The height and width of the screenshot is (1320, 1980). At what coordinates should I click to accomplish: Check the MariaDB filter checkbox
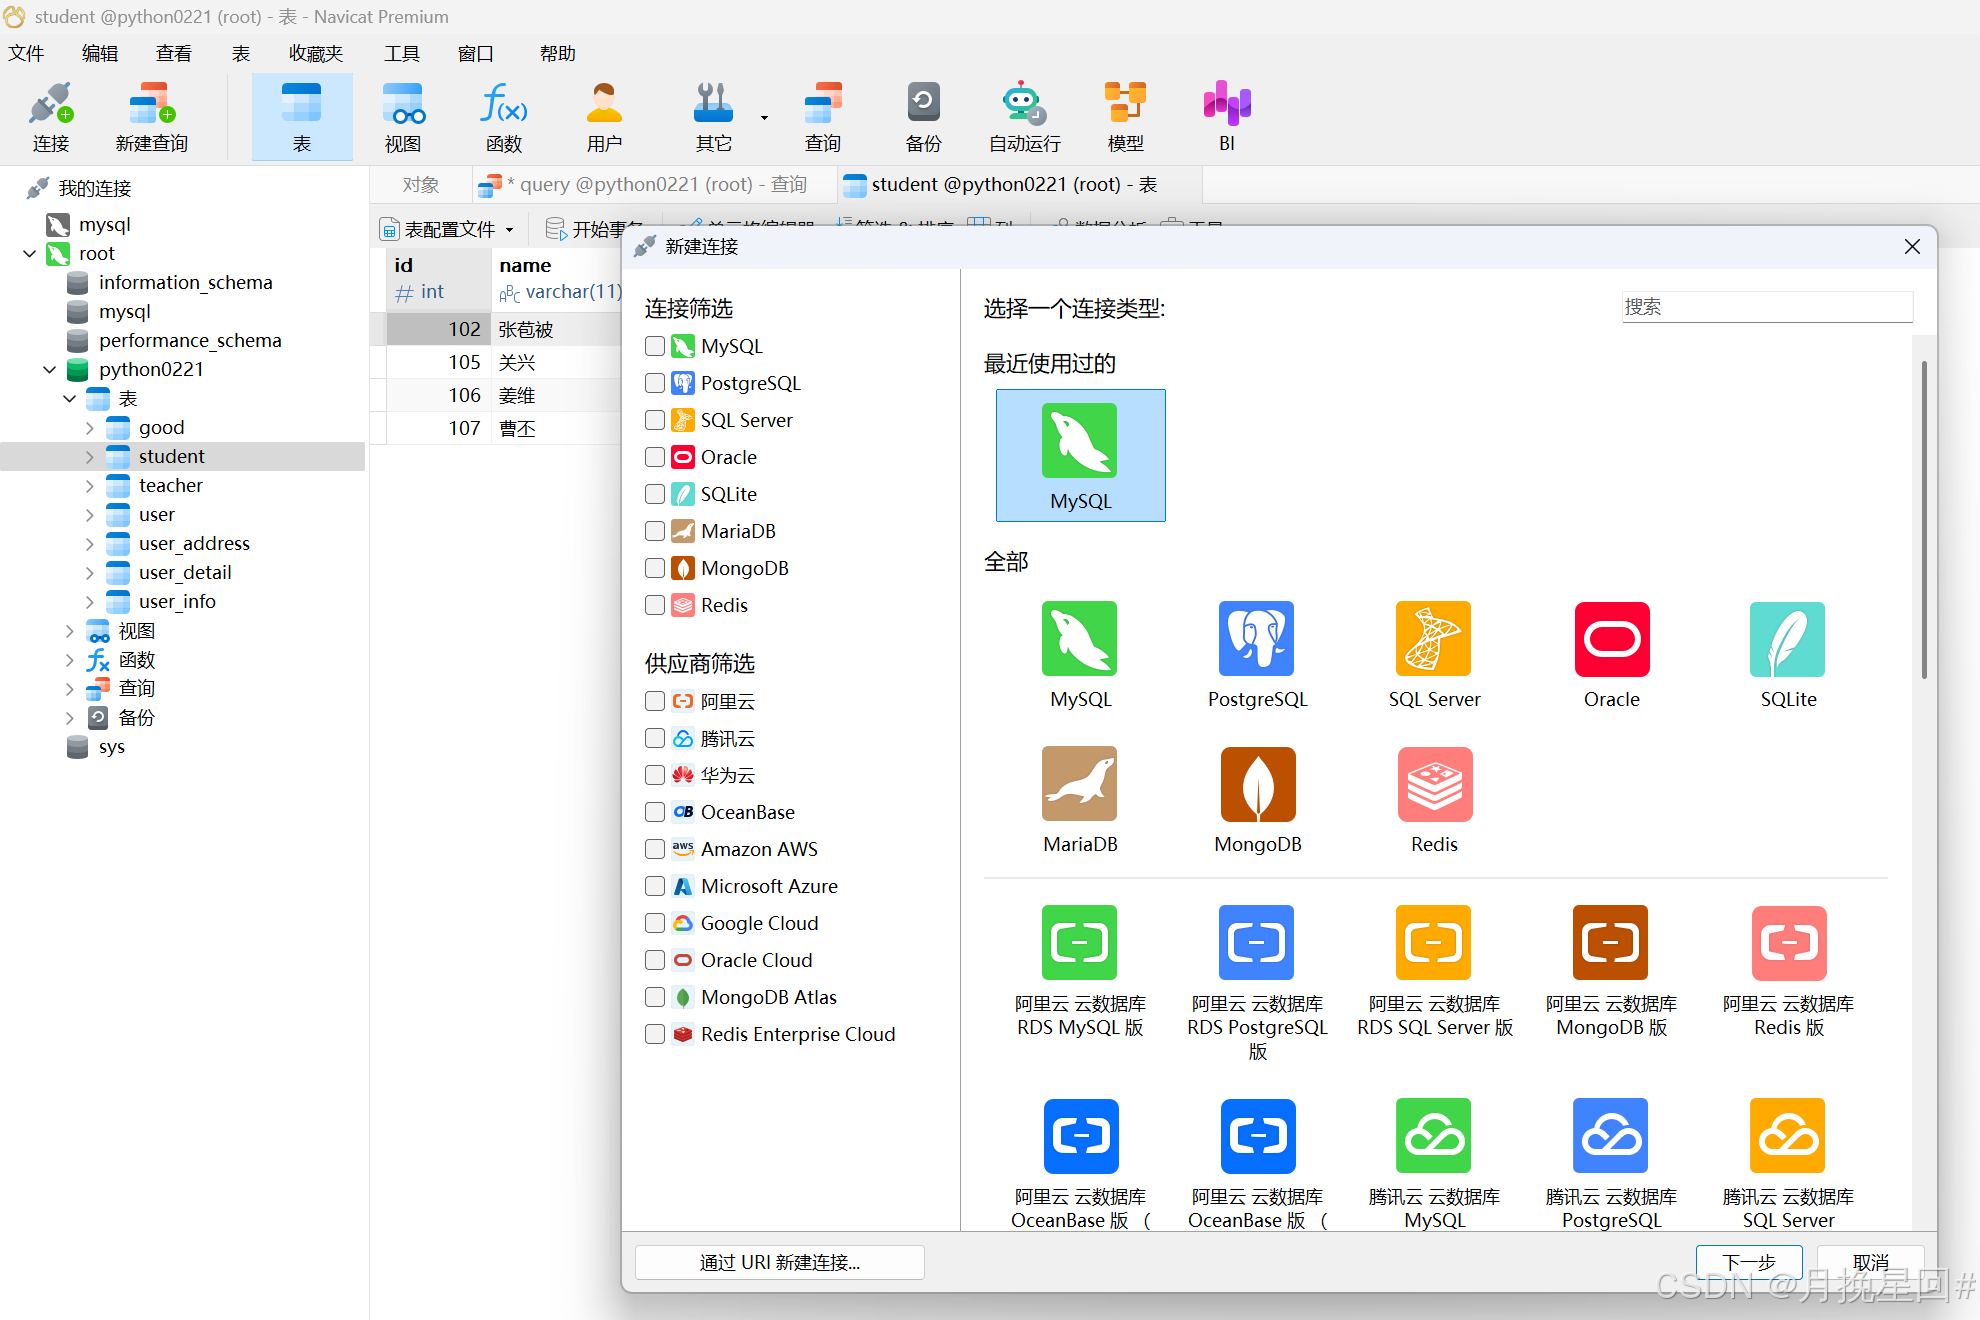pyautogui.click(x=655, y=531)
